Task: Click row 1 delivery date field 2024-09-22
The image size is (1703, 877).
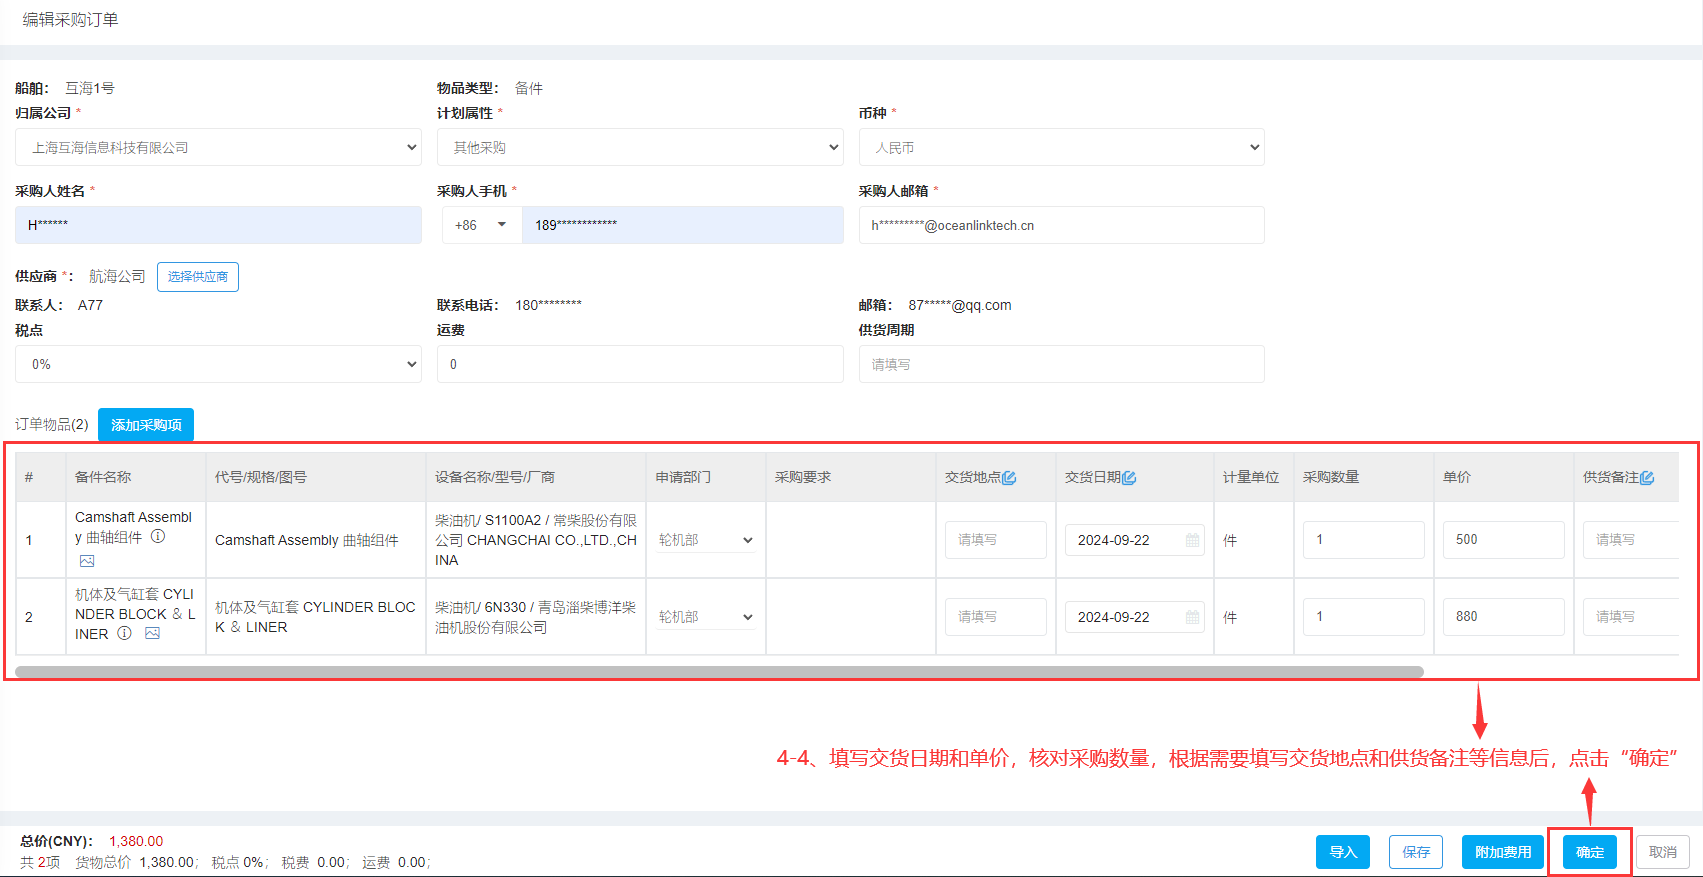Action: [x=1134, y=540]
